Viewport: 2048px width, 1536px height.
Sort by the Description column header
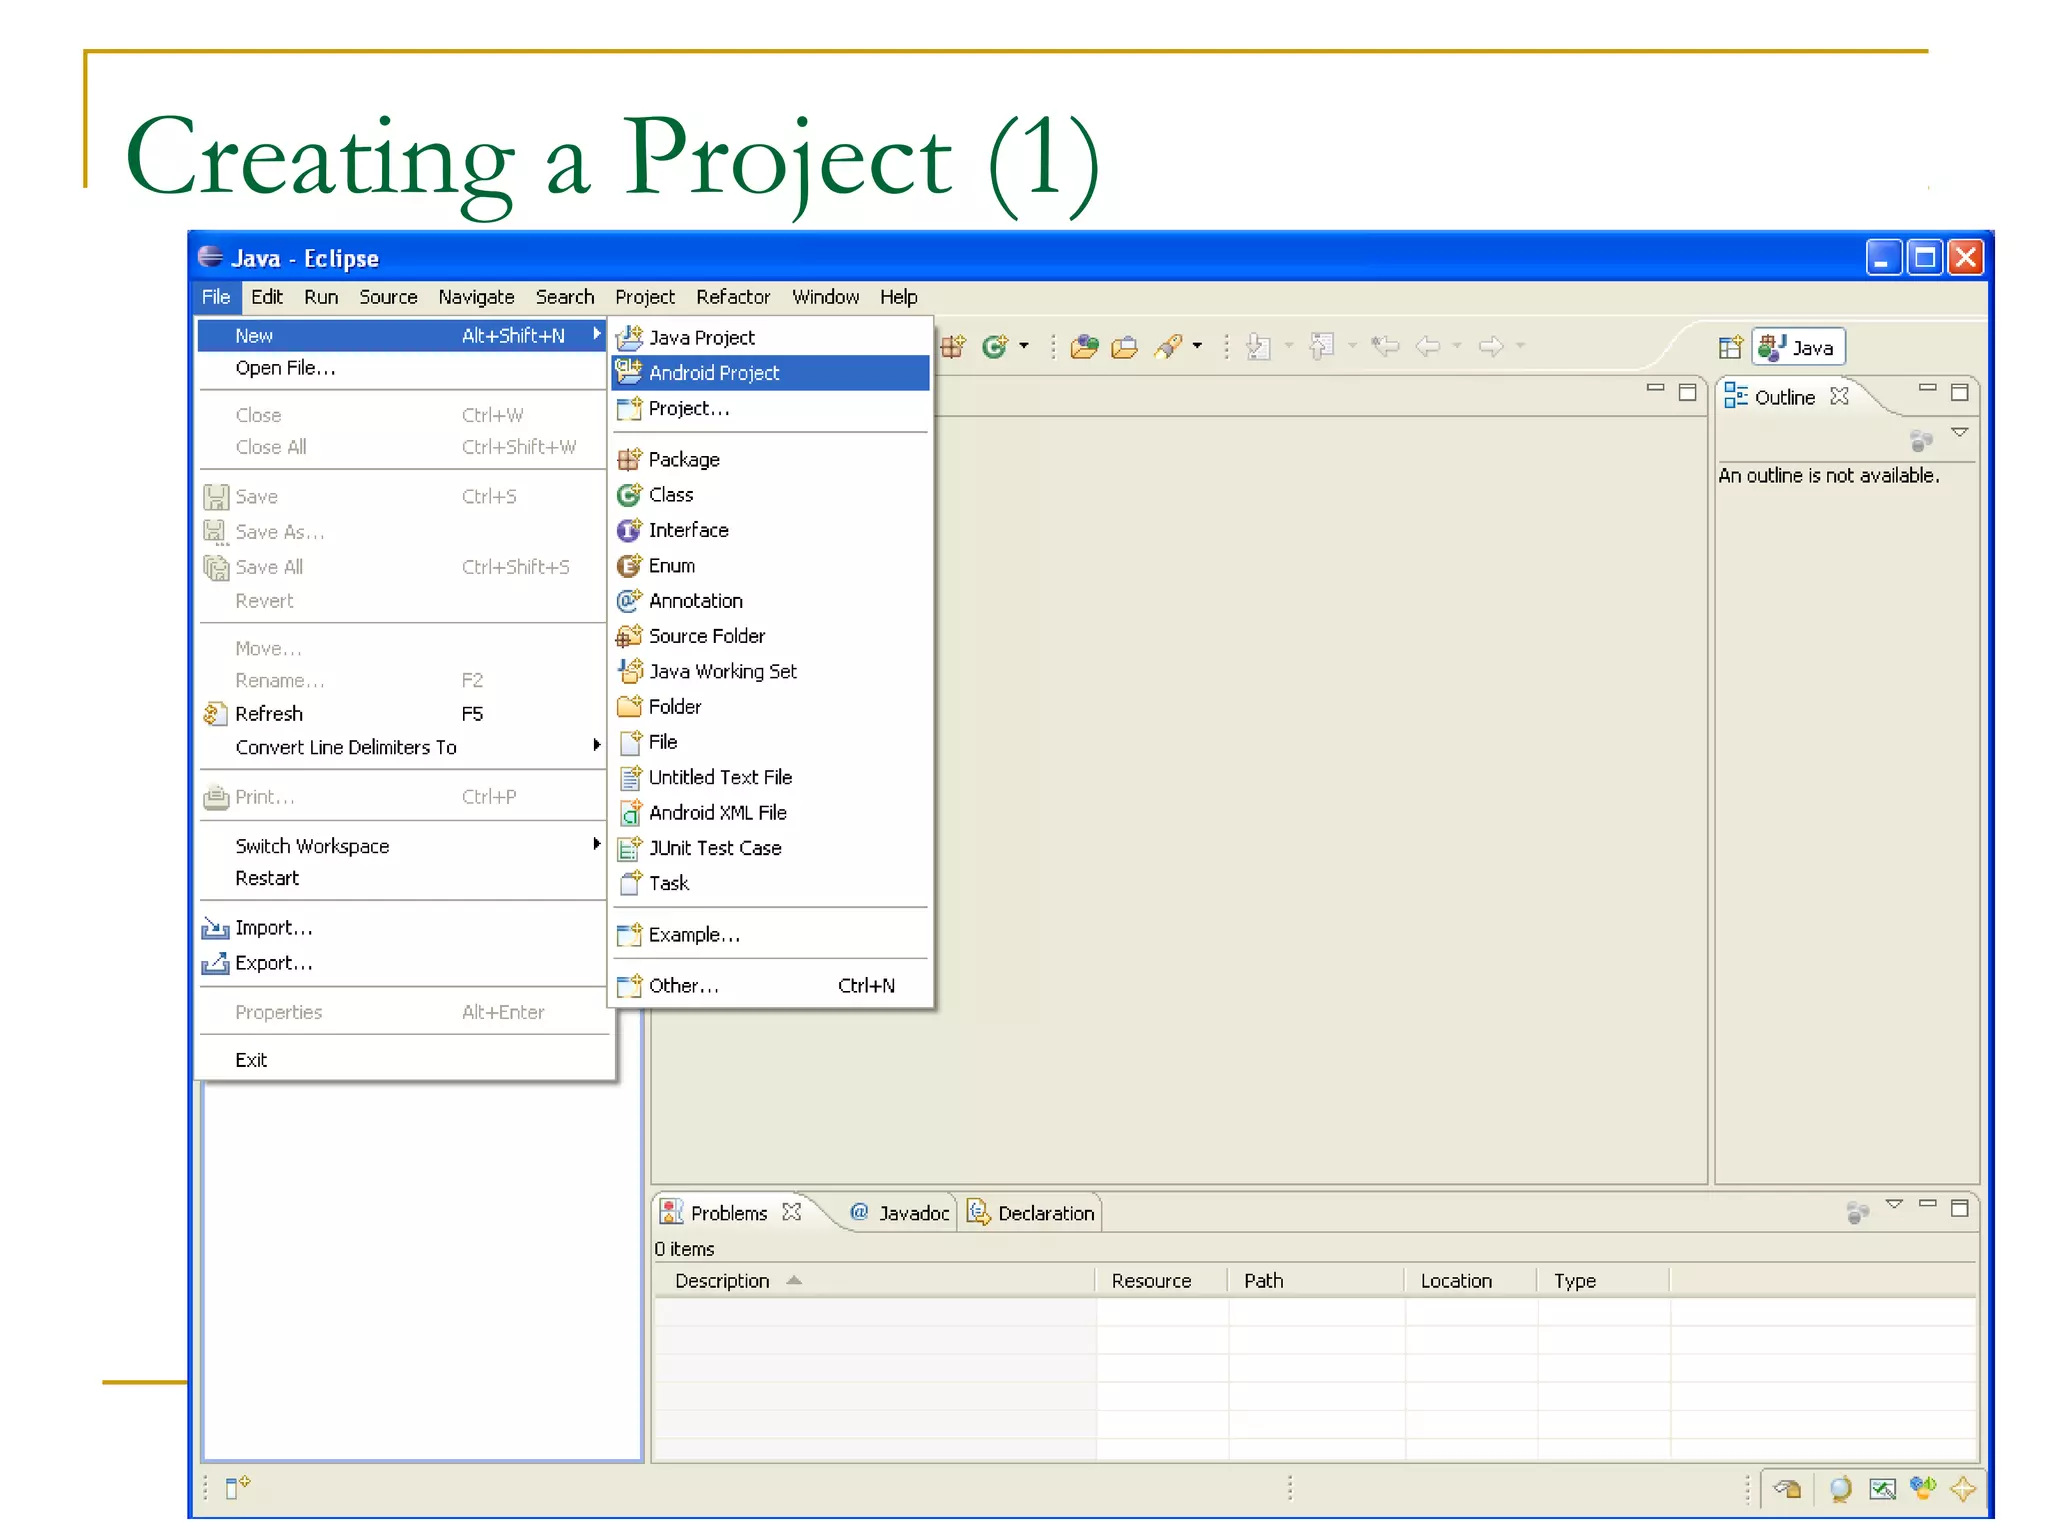875,1281
